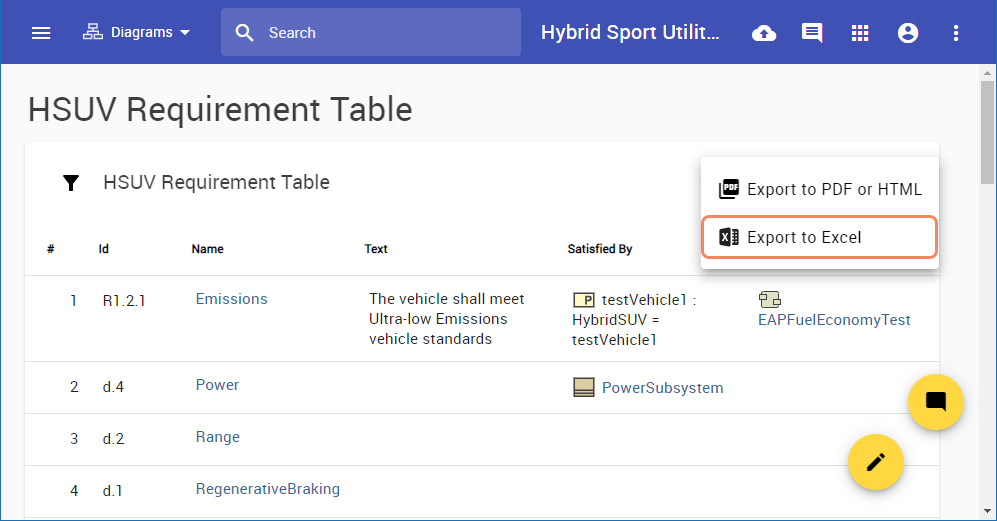This screenshot has width=997, height=521.
Task: Open the RegenerativeBraking requirement link
Action: click(x=268, y=489)
